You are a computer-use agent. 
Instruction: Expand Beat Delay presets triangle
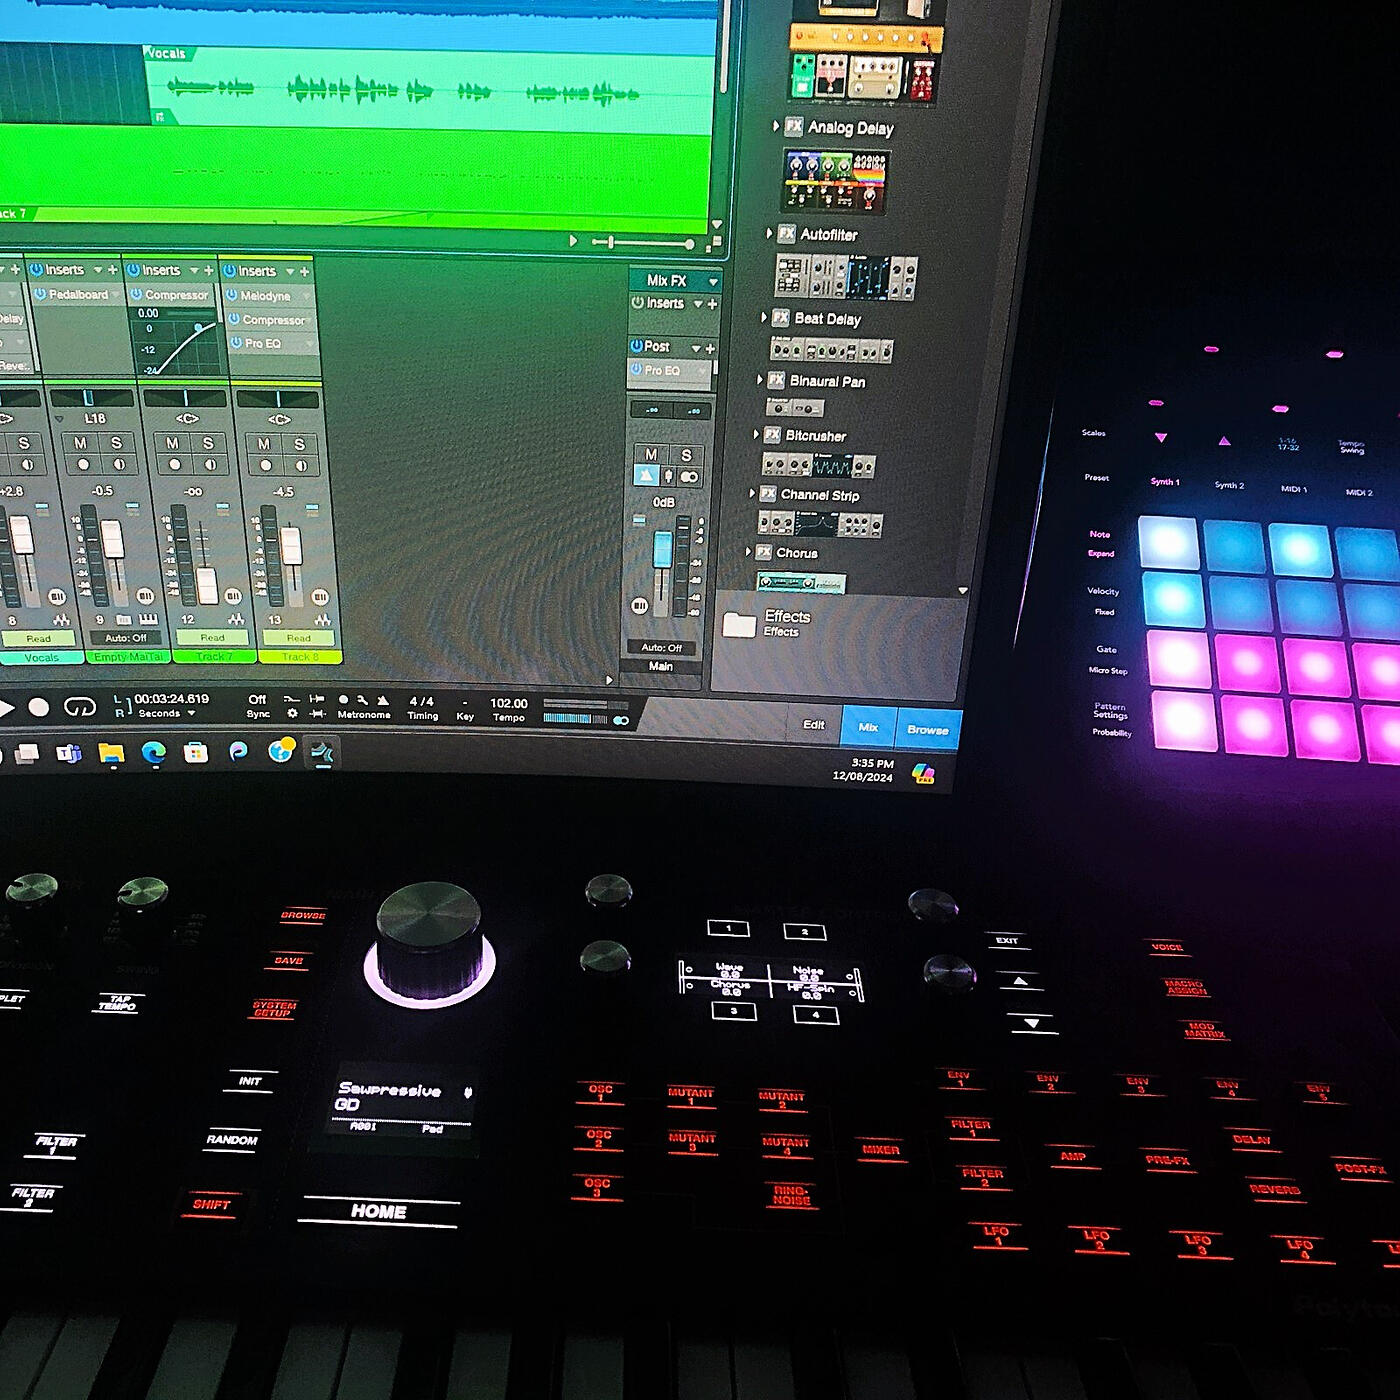(764, 317)
